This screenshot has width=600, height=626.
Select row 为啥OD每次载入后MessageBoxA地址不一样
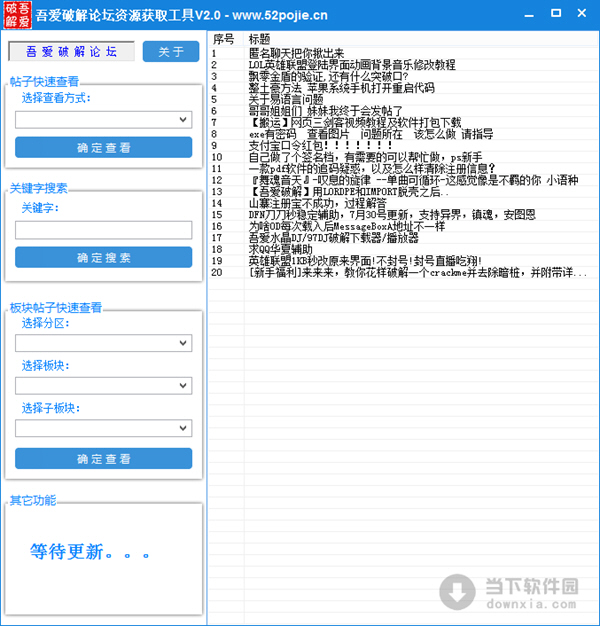(403, 227)
